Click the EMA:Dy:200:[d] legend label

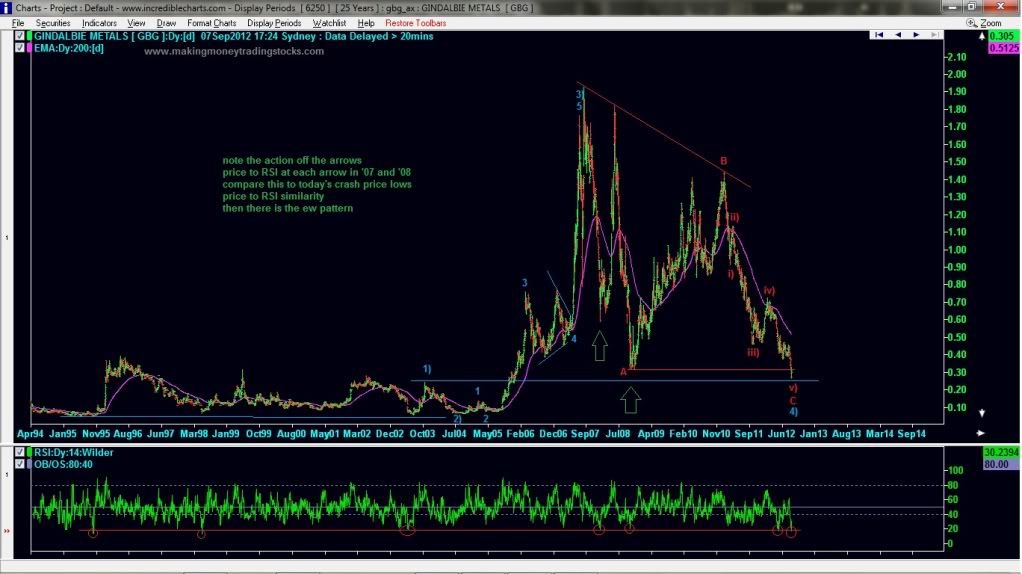[x=69, y=48]
